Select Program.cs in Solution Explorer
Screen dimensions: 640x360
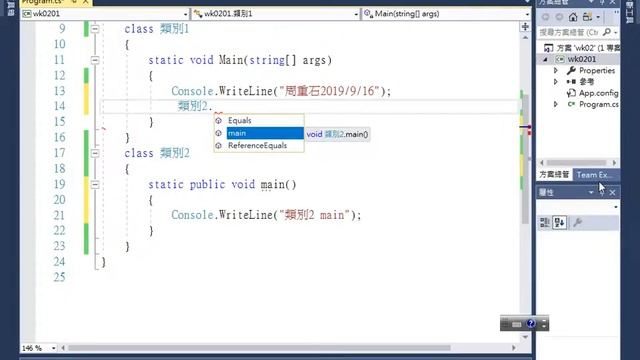tap(598, 104)
